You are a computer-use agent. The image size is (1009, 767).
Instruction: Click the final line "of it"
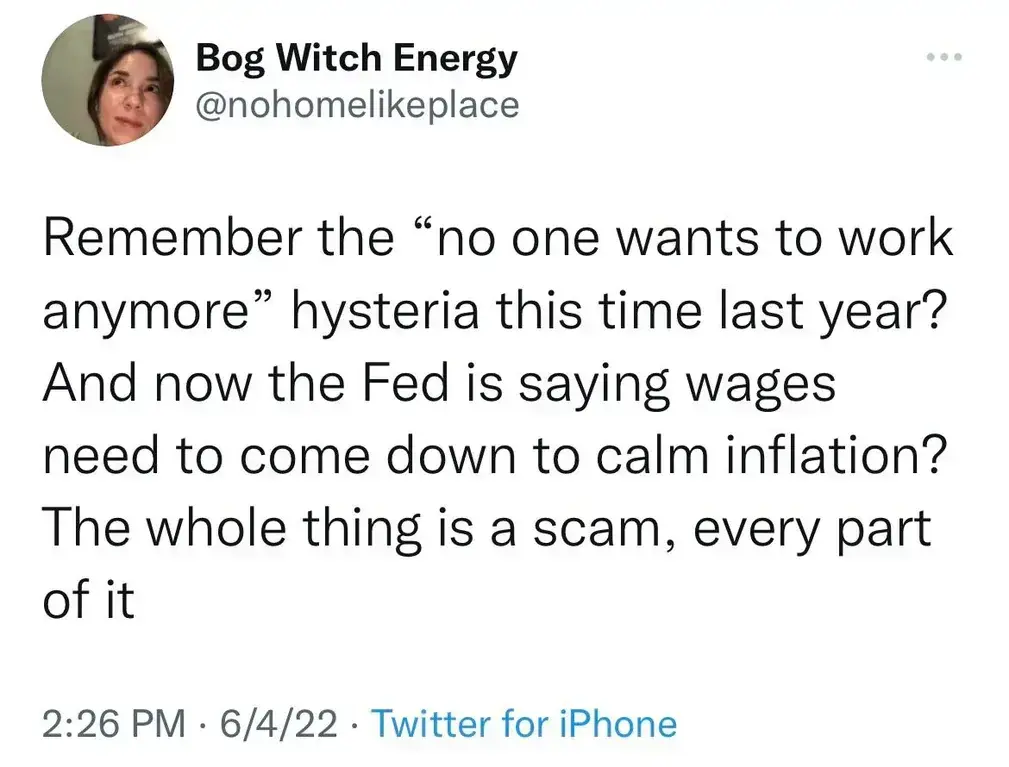click(x=89, y=599)
